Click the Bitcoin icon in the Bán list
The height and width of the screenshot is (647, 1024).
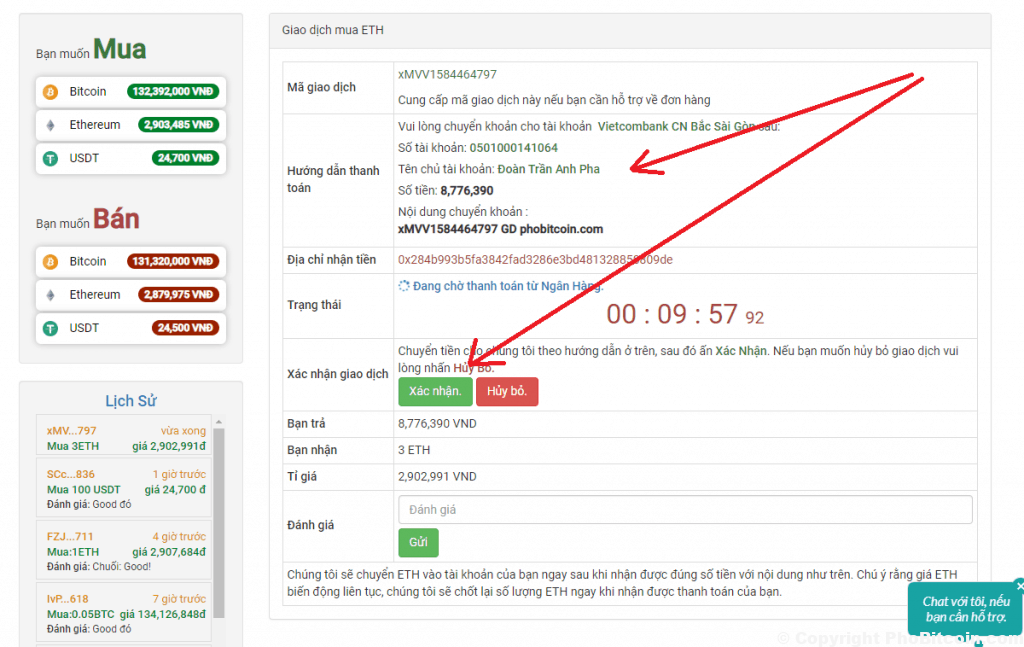tap(50, 262)
